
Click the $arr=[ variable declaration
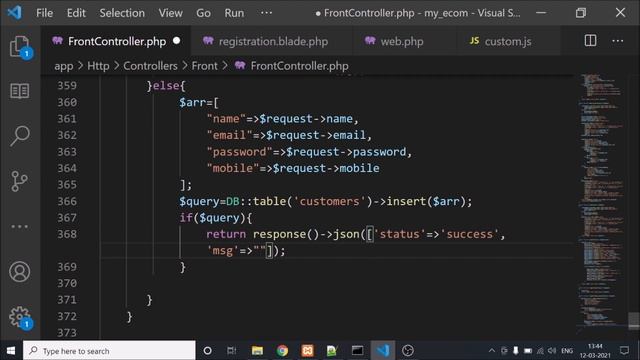pyautogui.click(x=199, y=102)
